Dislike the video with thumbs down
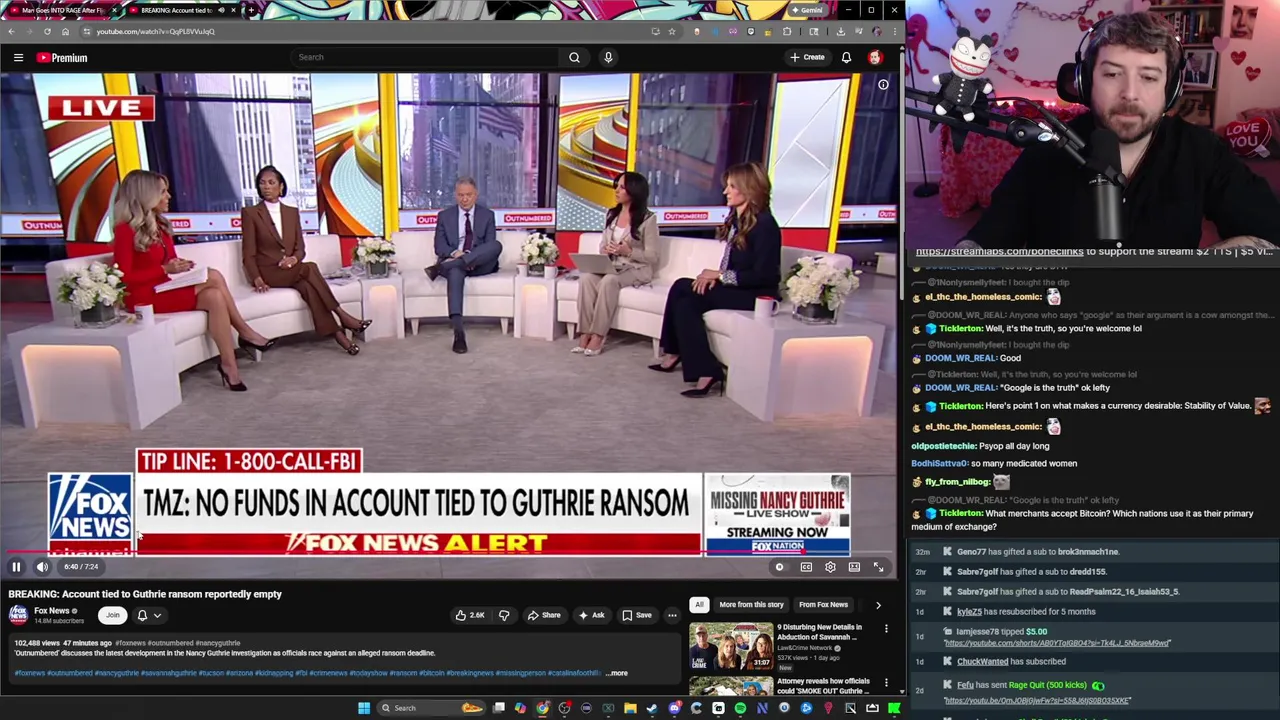This screenshot has height=720, width=1280. (504, 615)
